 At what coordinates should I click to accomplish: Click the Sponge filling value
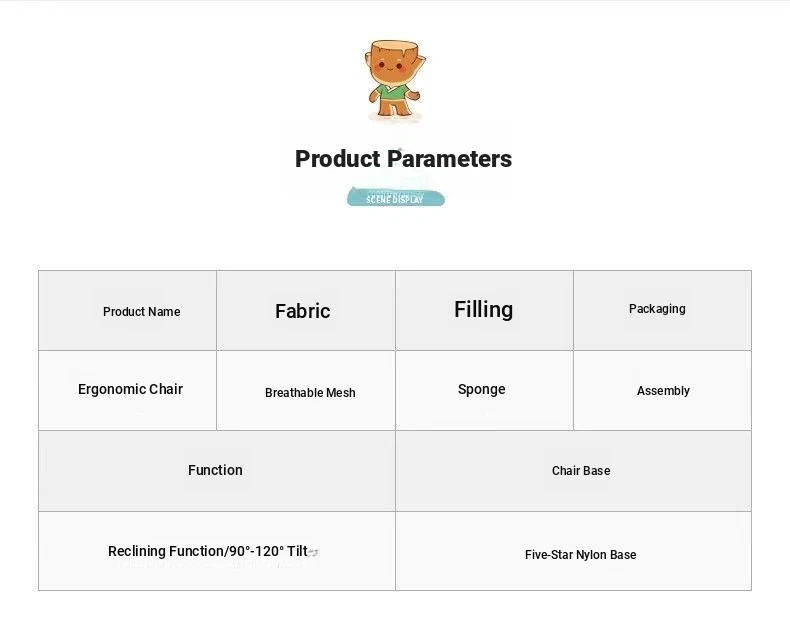[x=481, y=389]
